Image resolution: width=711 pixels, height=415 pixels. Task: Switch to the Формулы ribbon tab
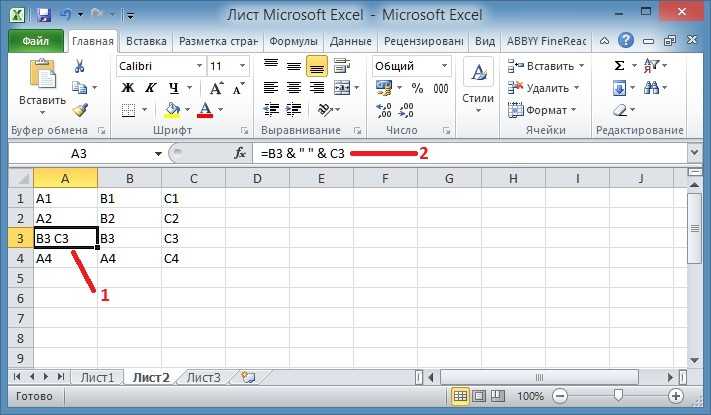click(293, 41)
